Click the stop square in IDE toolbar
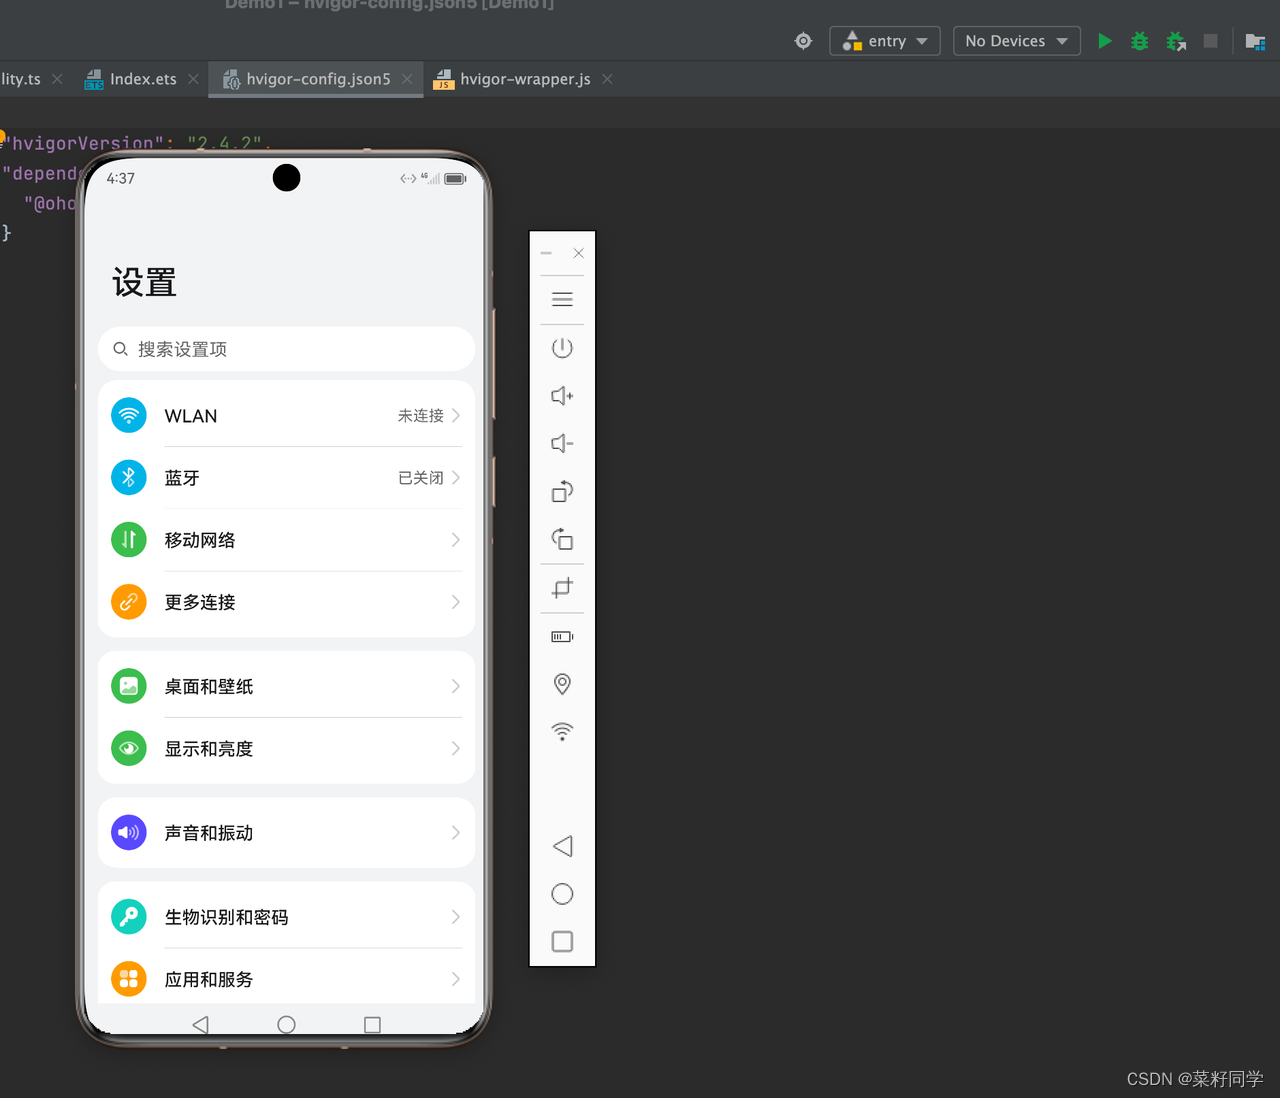 pos(1210,41)
